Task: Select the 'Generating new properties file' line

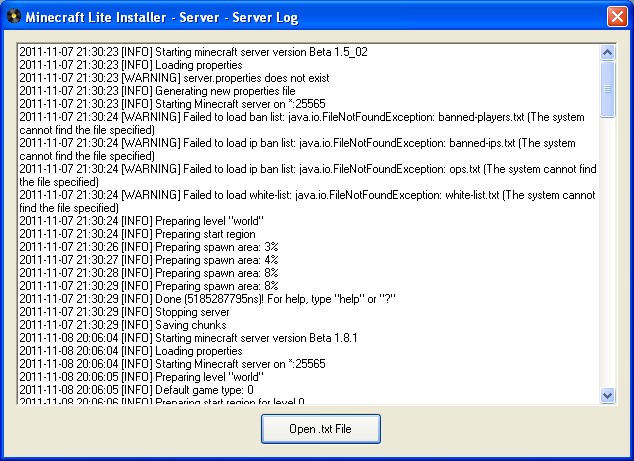Action: (x=157, y=91)
